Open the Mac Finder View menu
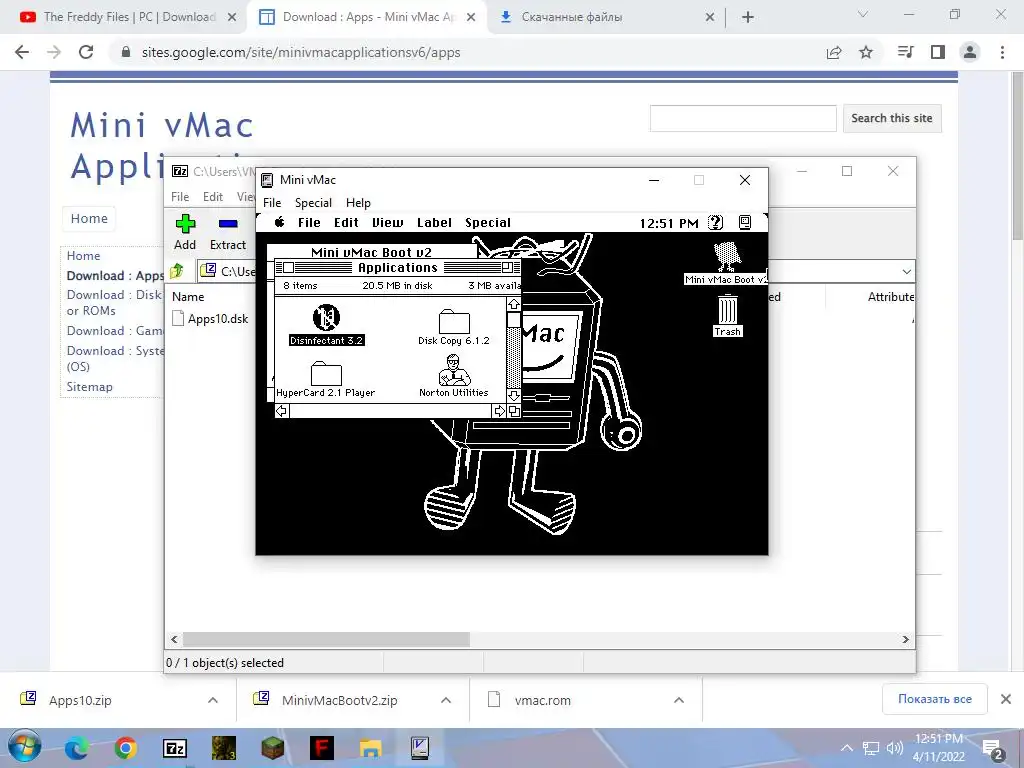1024x768 pixels. (x=387, y=223)
